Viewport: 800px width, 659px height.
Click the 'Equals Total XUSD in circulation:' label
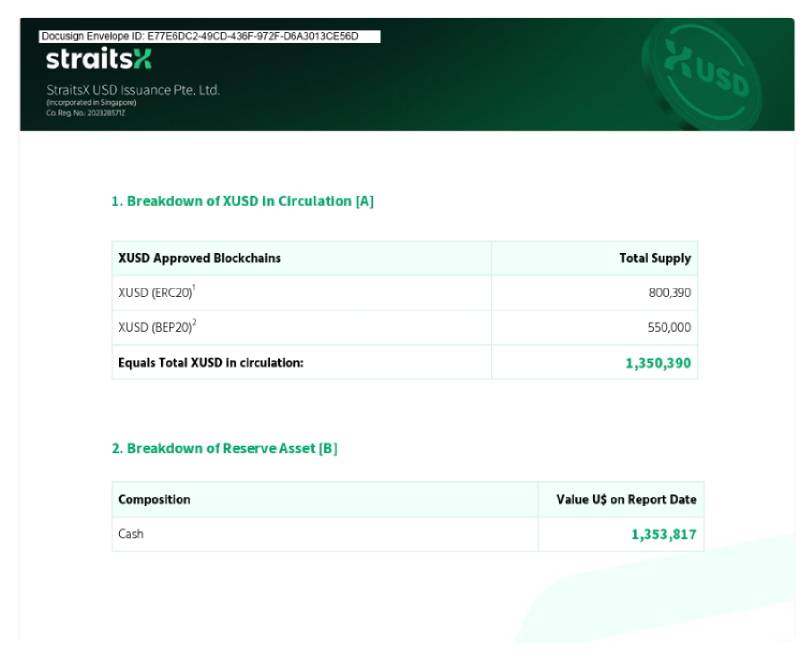coord(211,363)
